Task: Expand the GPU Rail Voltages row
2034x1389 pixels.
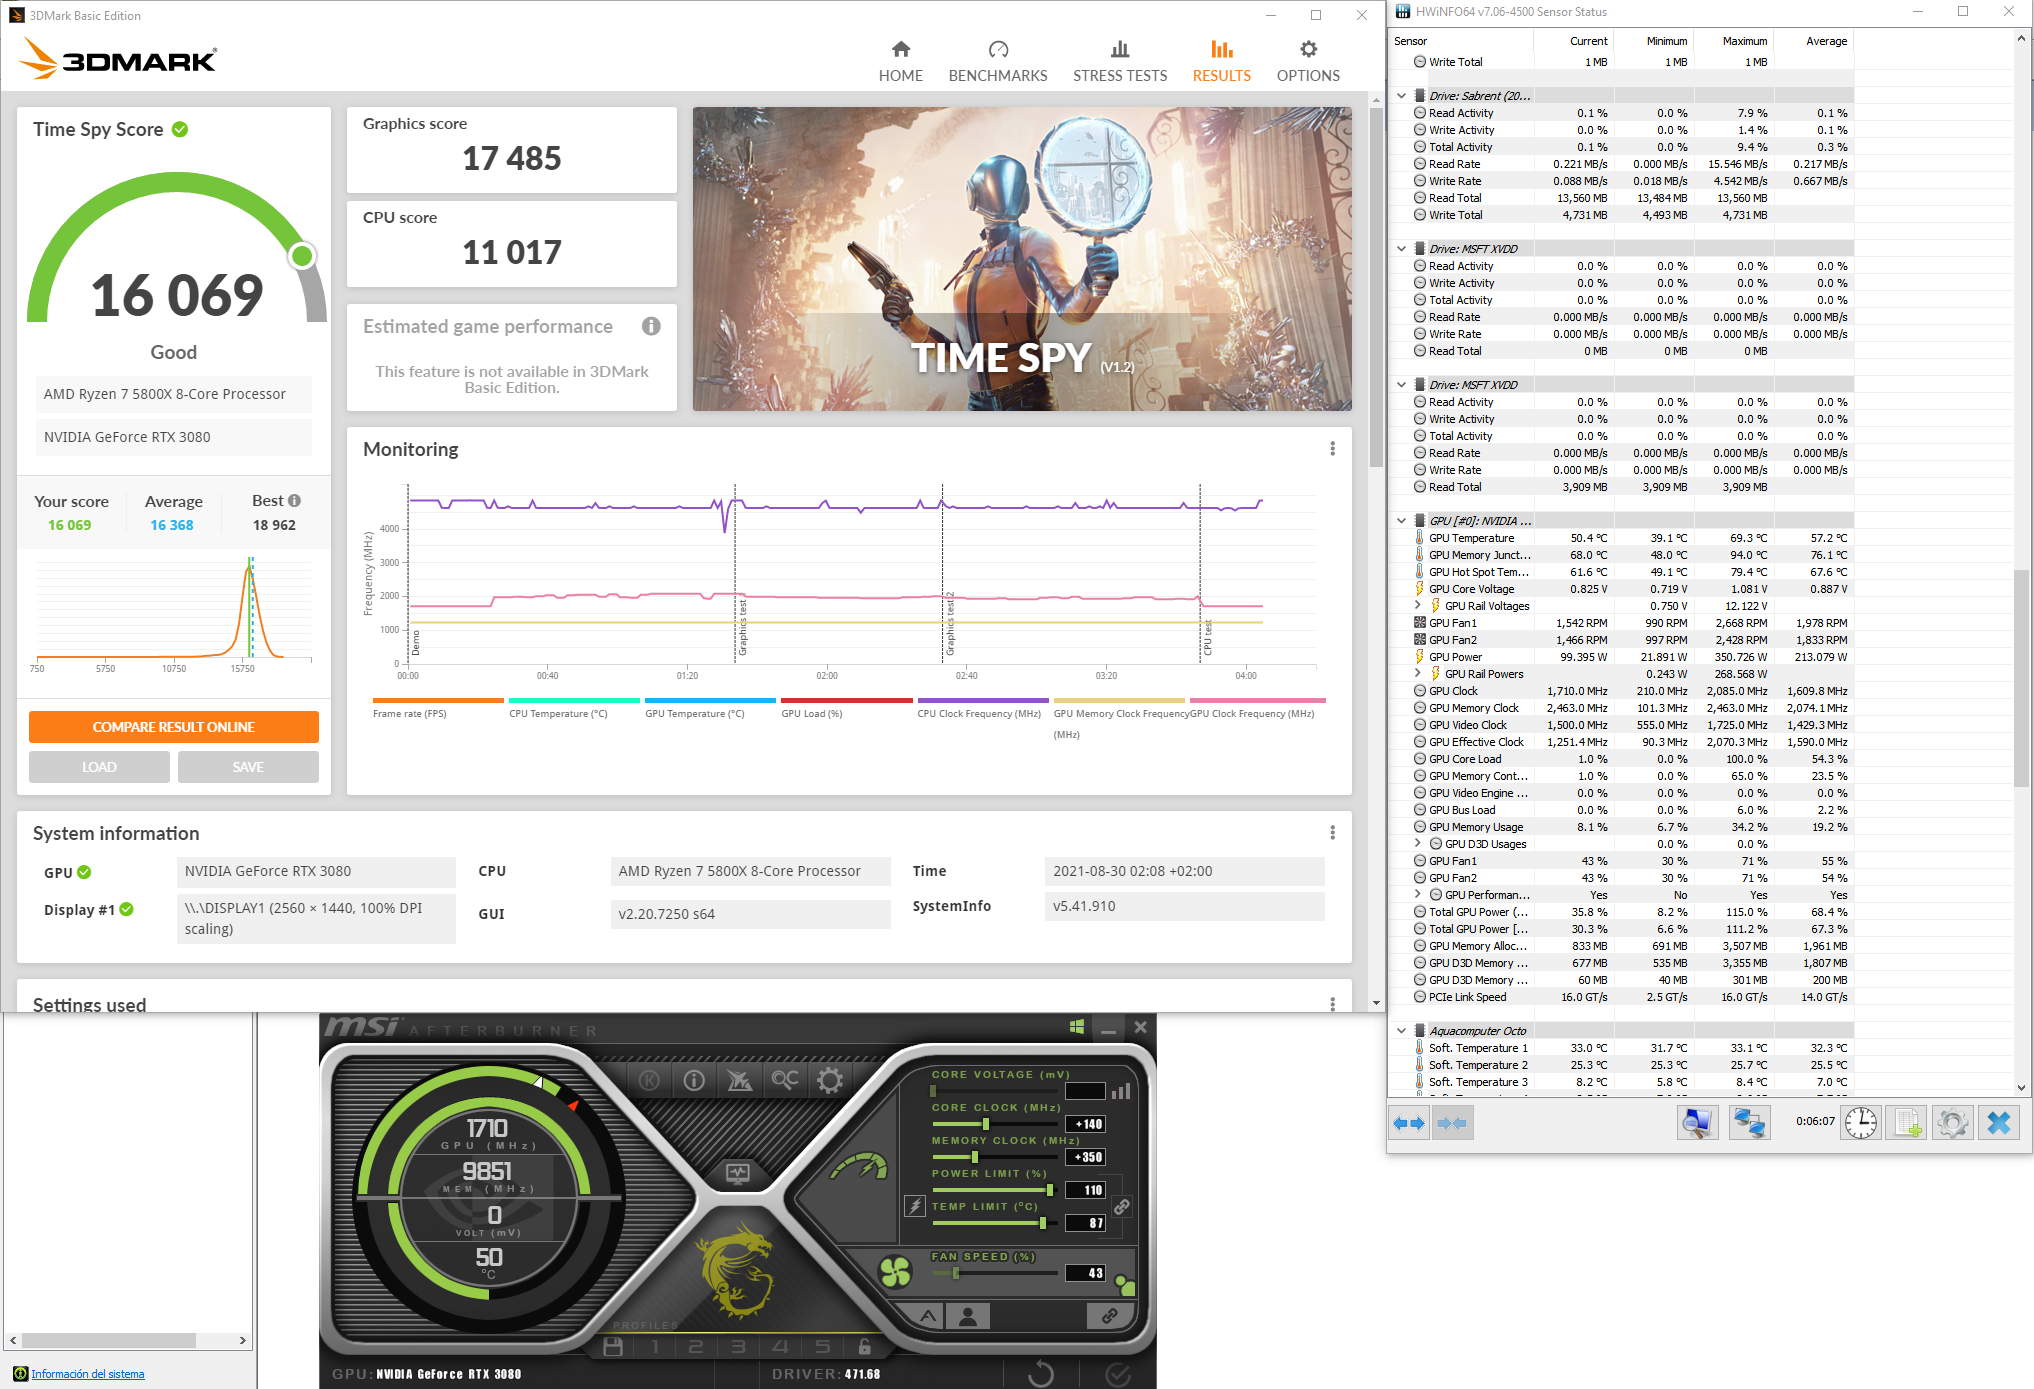Action: (1418, 606)
